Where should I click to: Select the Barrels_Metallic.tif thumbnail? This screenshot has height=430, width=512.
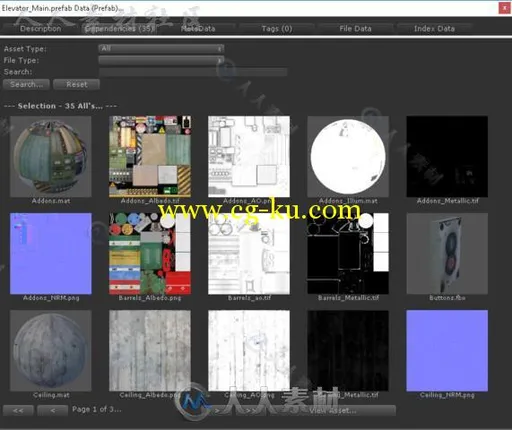tap(348, 254)
